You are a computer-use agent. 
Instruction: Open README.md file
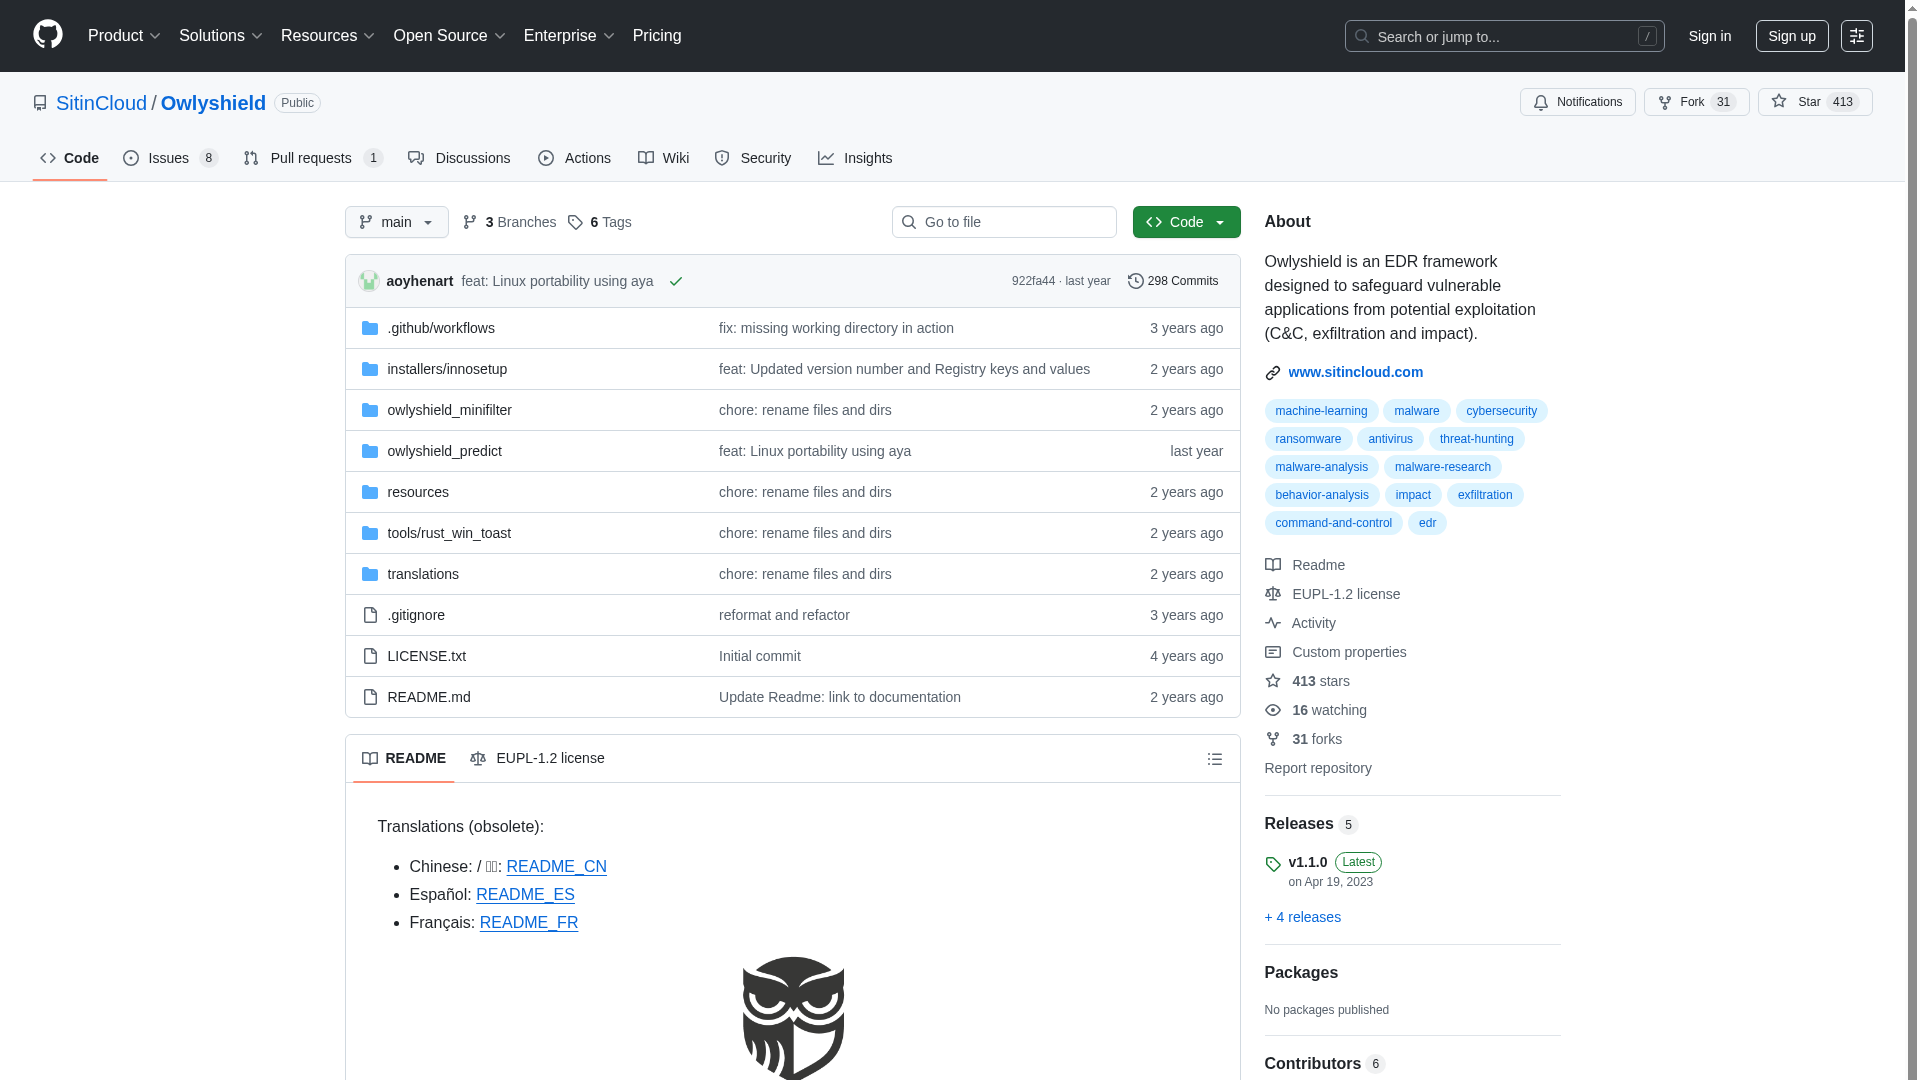pos(428,697)
